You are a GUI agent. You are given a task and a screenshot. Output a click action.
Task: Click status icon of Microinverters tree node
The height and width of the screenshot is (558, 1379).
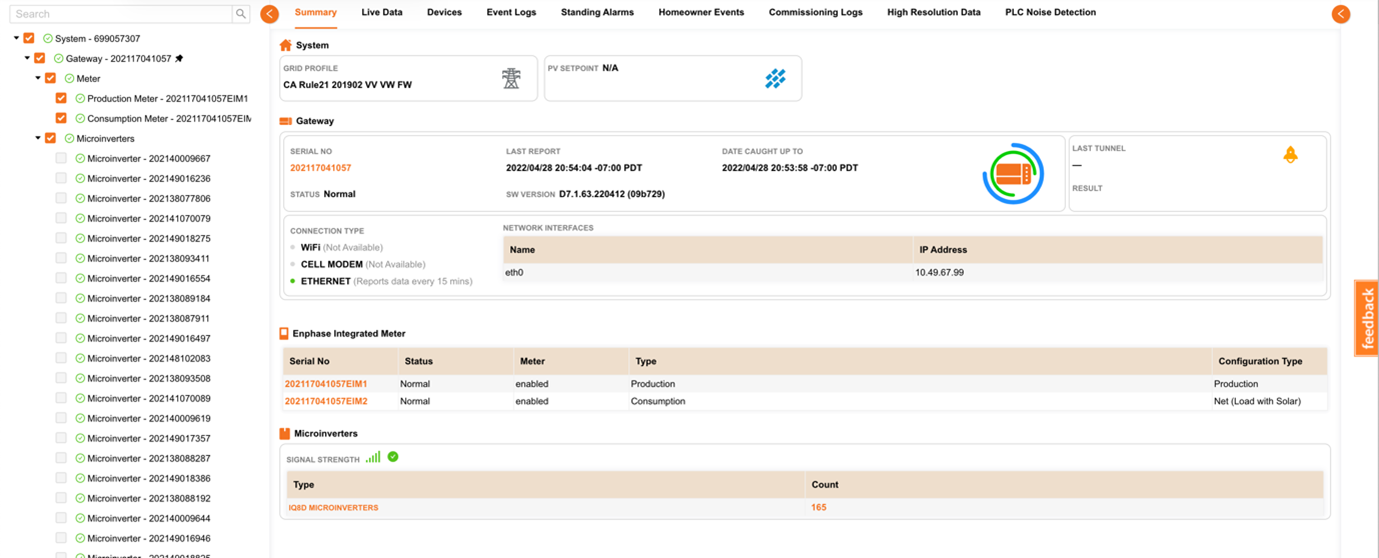69,139
